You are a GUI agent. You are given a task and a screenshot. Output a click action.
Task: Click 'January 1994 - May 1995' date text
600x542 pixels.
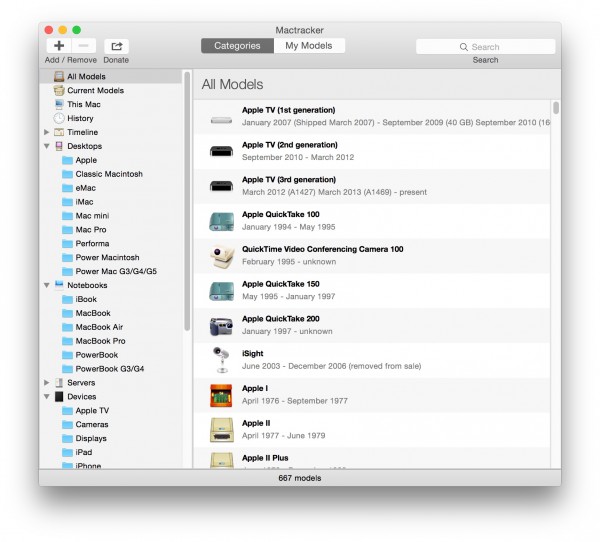289,227
